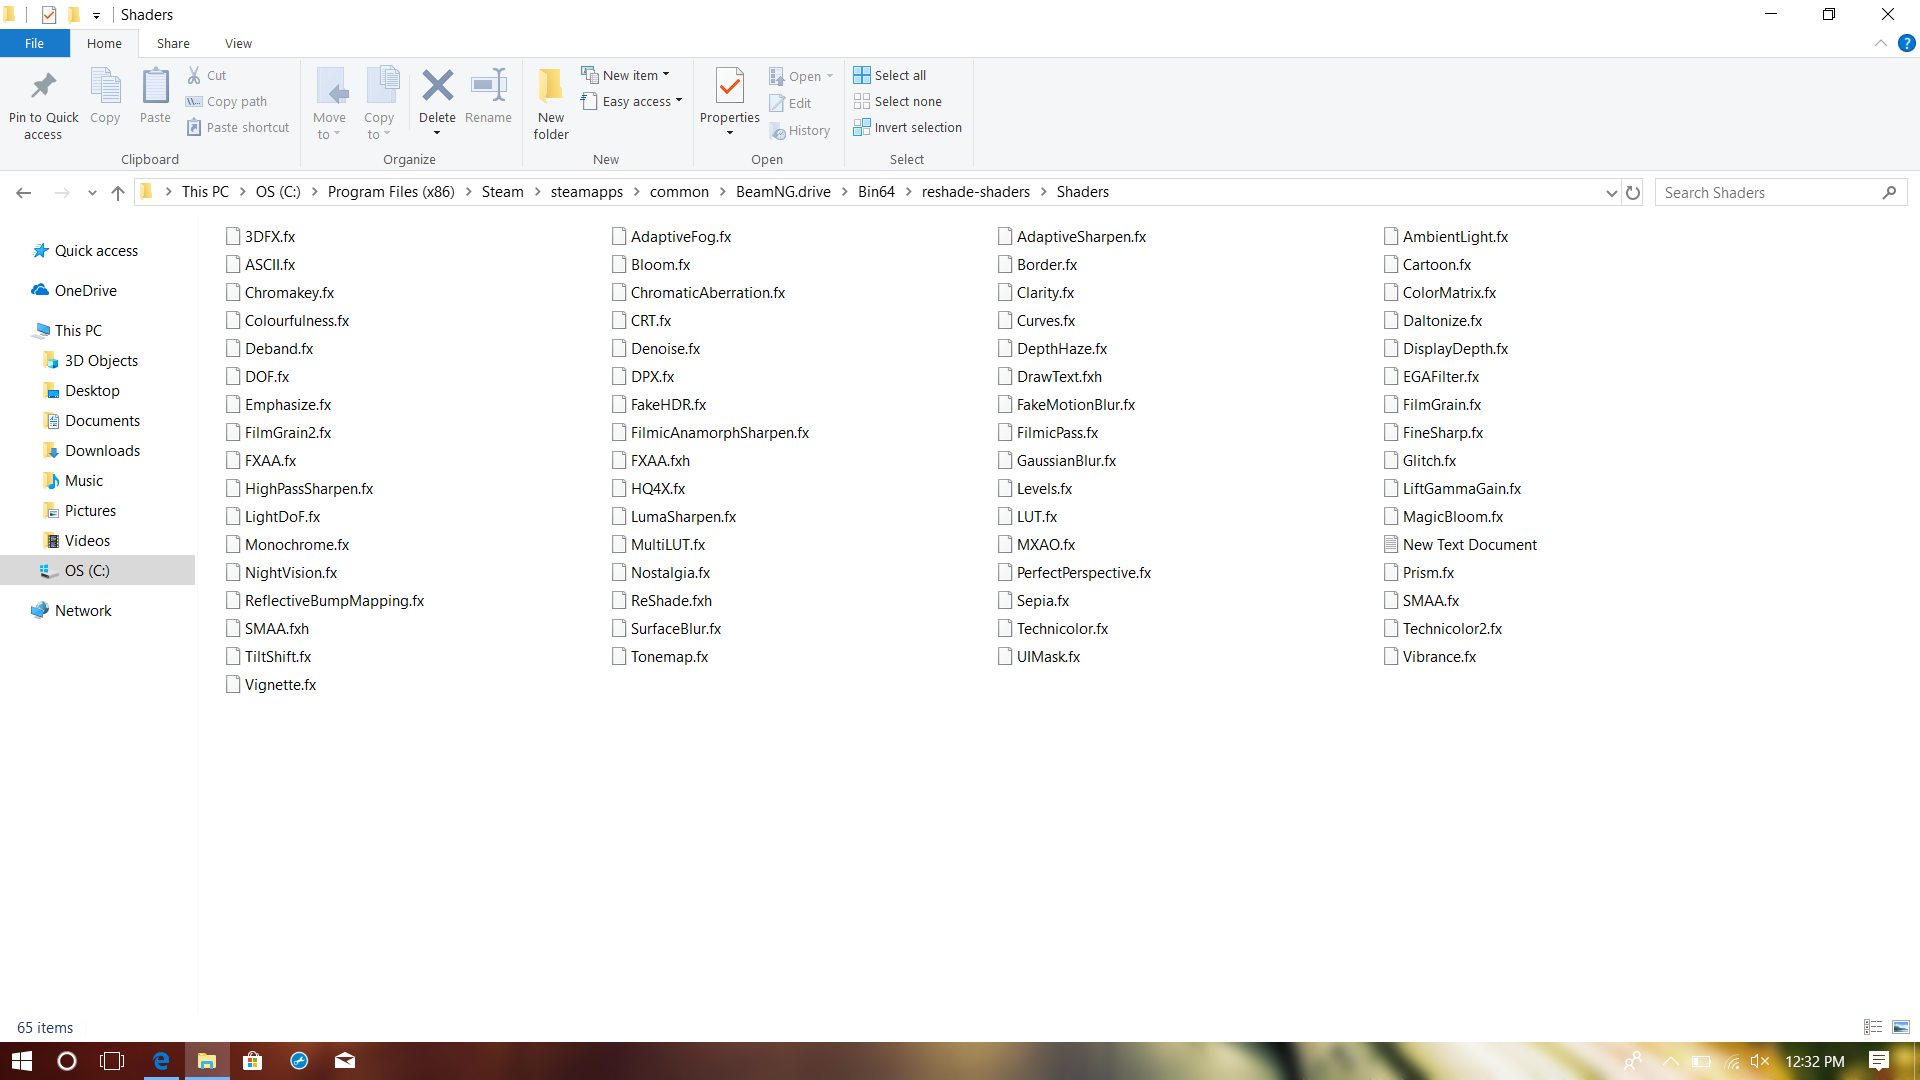Select the AmbientLight.fx file
Image resolution: width=1920 pixels, height=1080 pixels.
click(1446, 237)
